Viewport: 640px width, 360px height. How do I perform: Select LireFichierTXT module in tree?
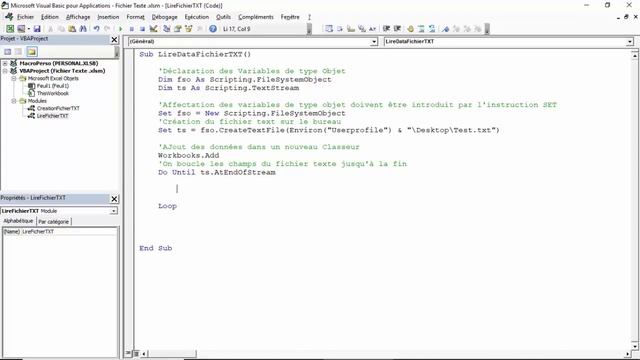[52, 116]
